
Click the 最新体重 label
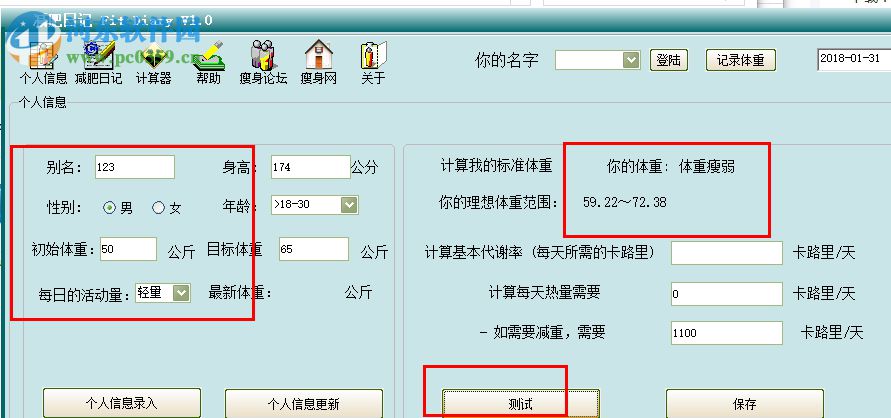240,293
